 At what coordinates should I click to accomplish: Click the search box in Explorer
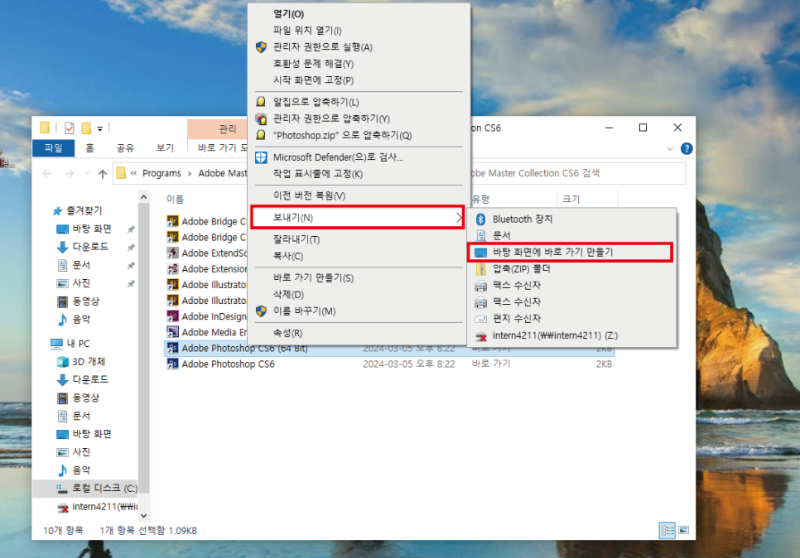pos(578,173)
